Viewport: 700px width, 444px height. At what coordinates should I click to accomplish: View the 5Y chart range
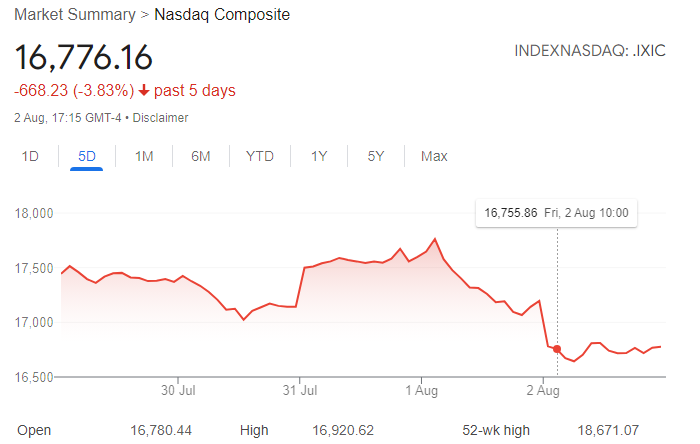coord(376,156)
